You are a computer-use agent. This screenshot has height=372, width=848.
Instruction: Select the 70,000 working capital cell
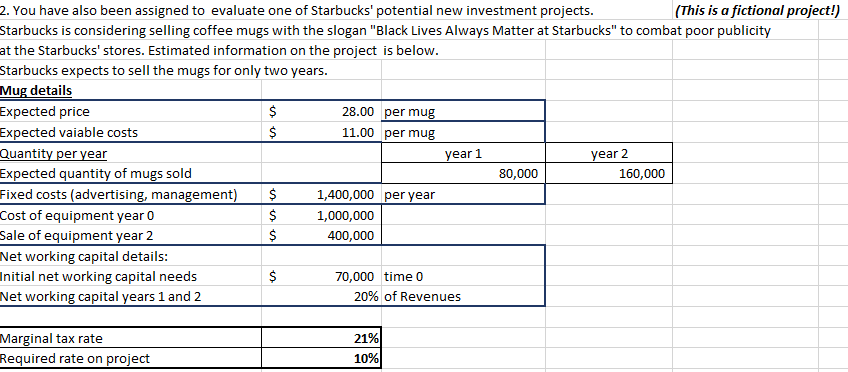(322, 276)
